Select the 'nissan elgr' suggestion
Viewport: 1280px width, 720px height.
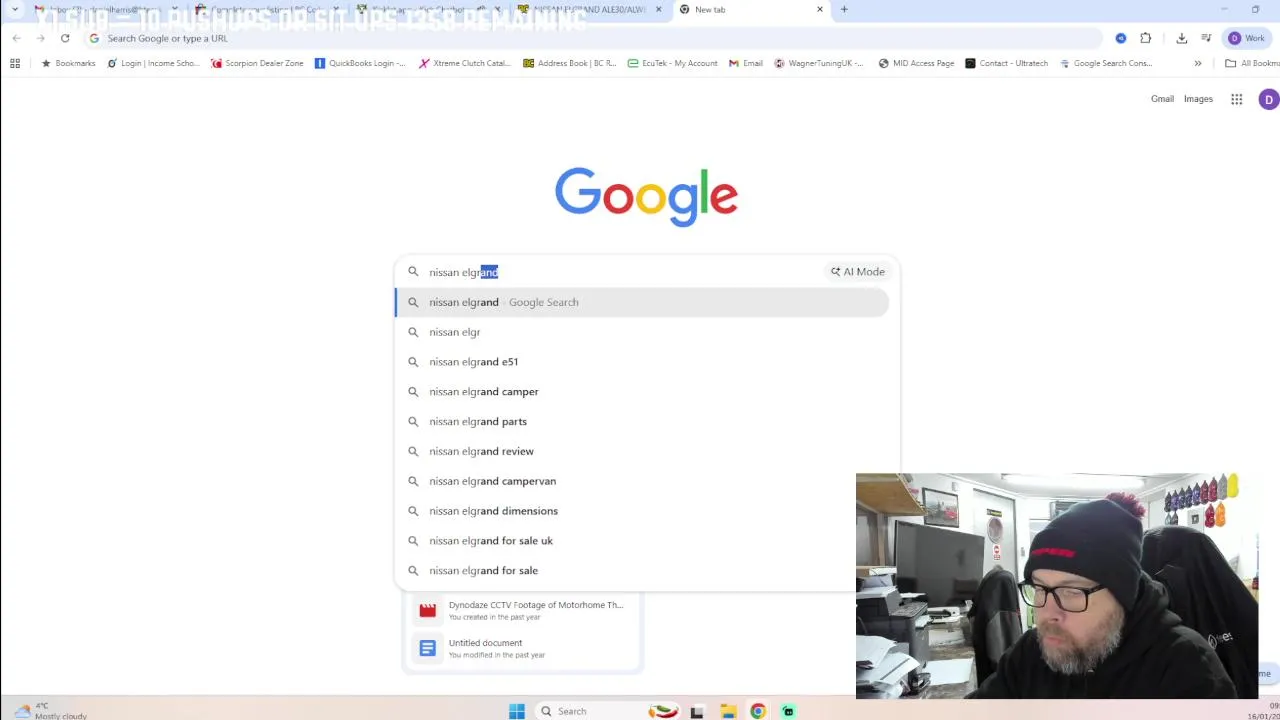point(642,332)
